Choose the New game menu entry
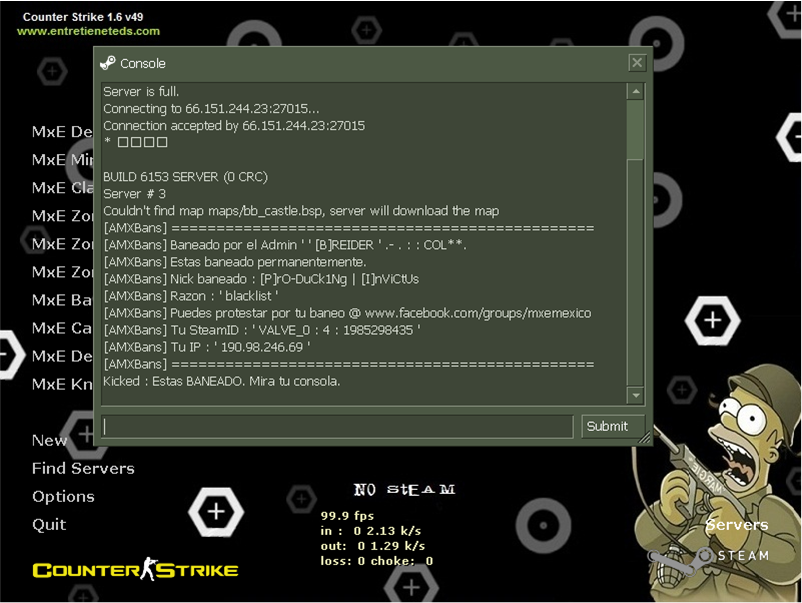Viewport: 802px width, 603px height. (49, 440)
